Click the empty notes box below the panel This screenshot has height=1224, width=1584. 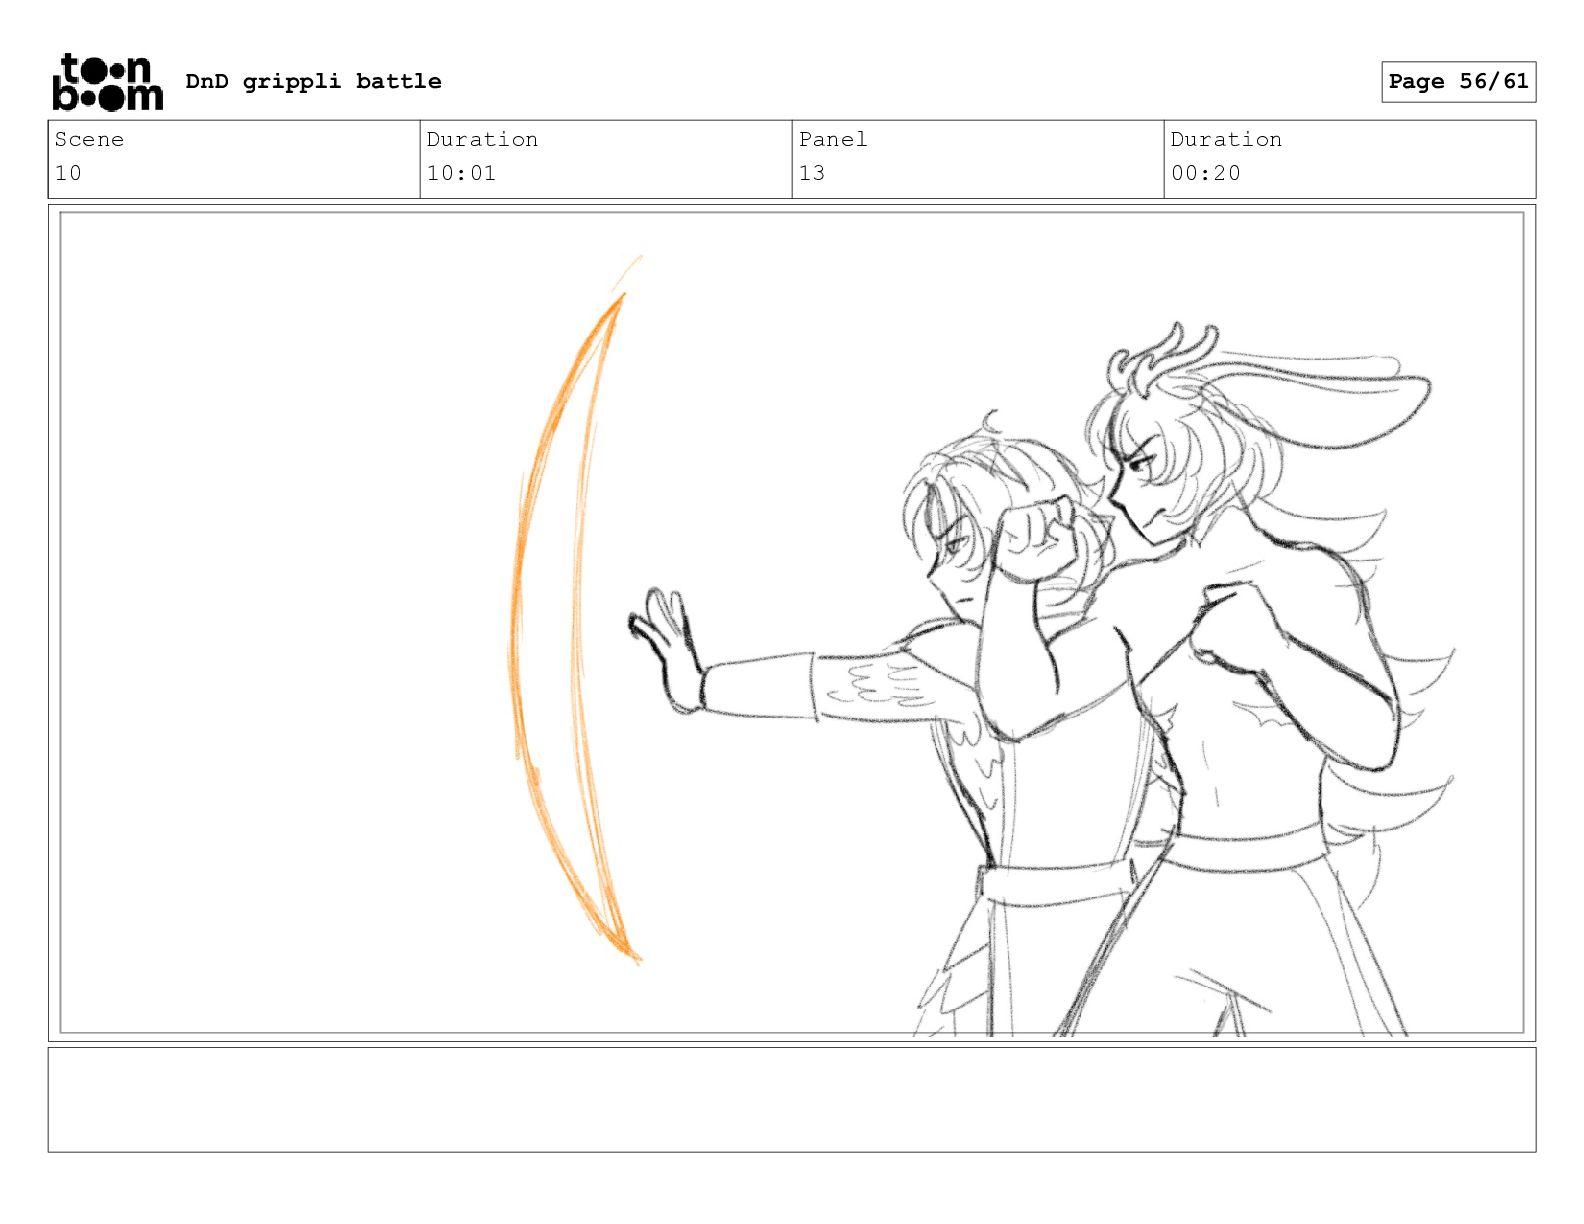coord(792,1099)
